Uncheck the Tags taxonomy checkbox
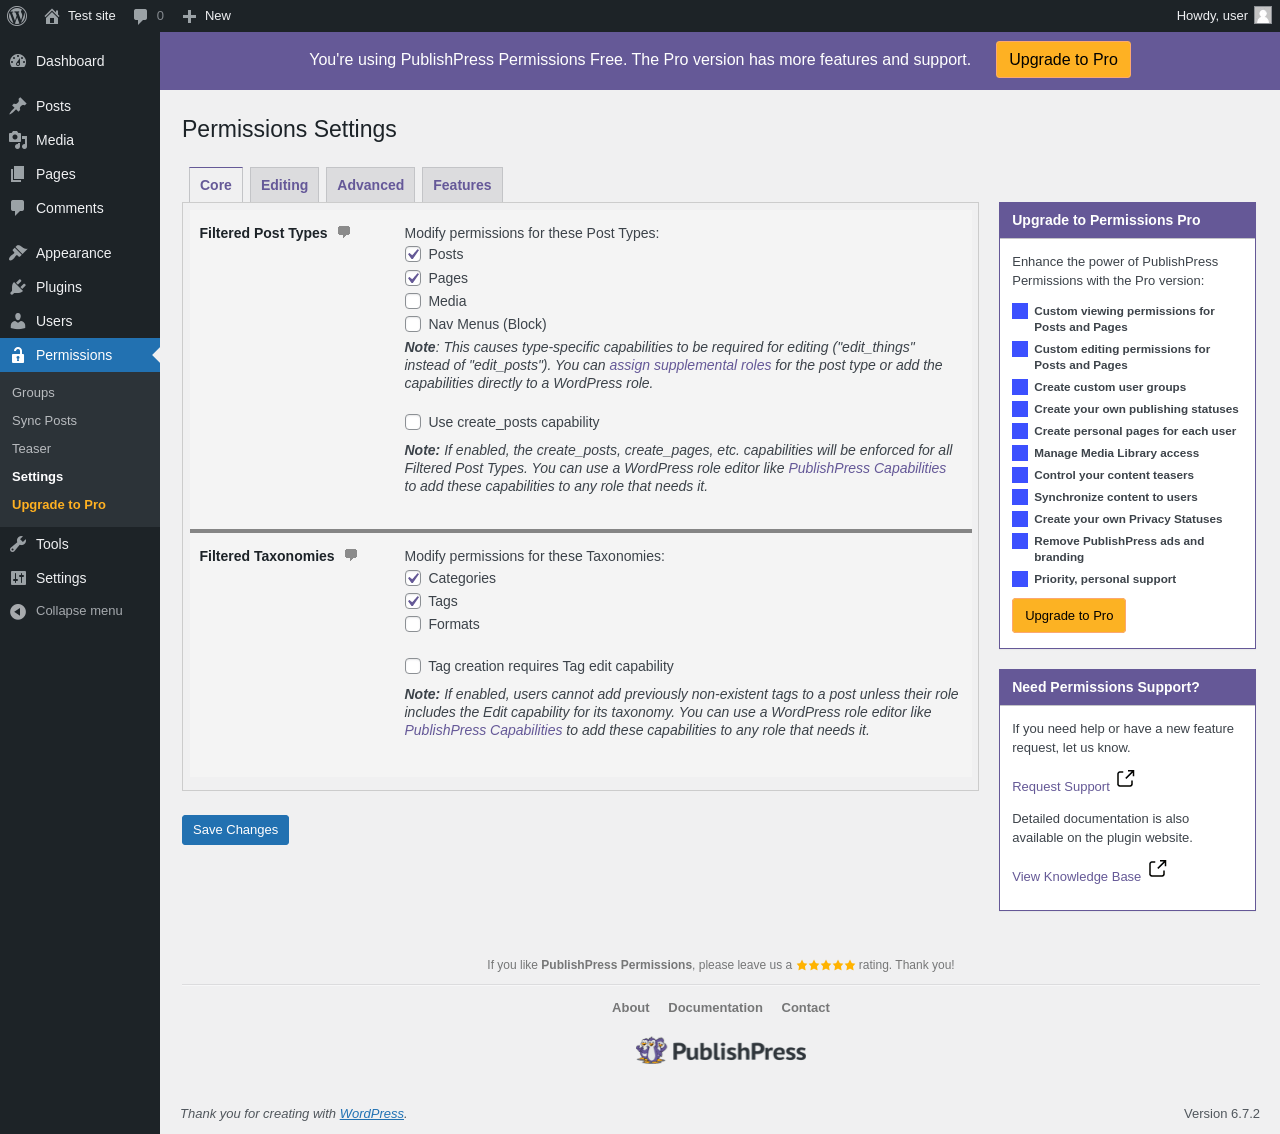 (x=413, y=601)
